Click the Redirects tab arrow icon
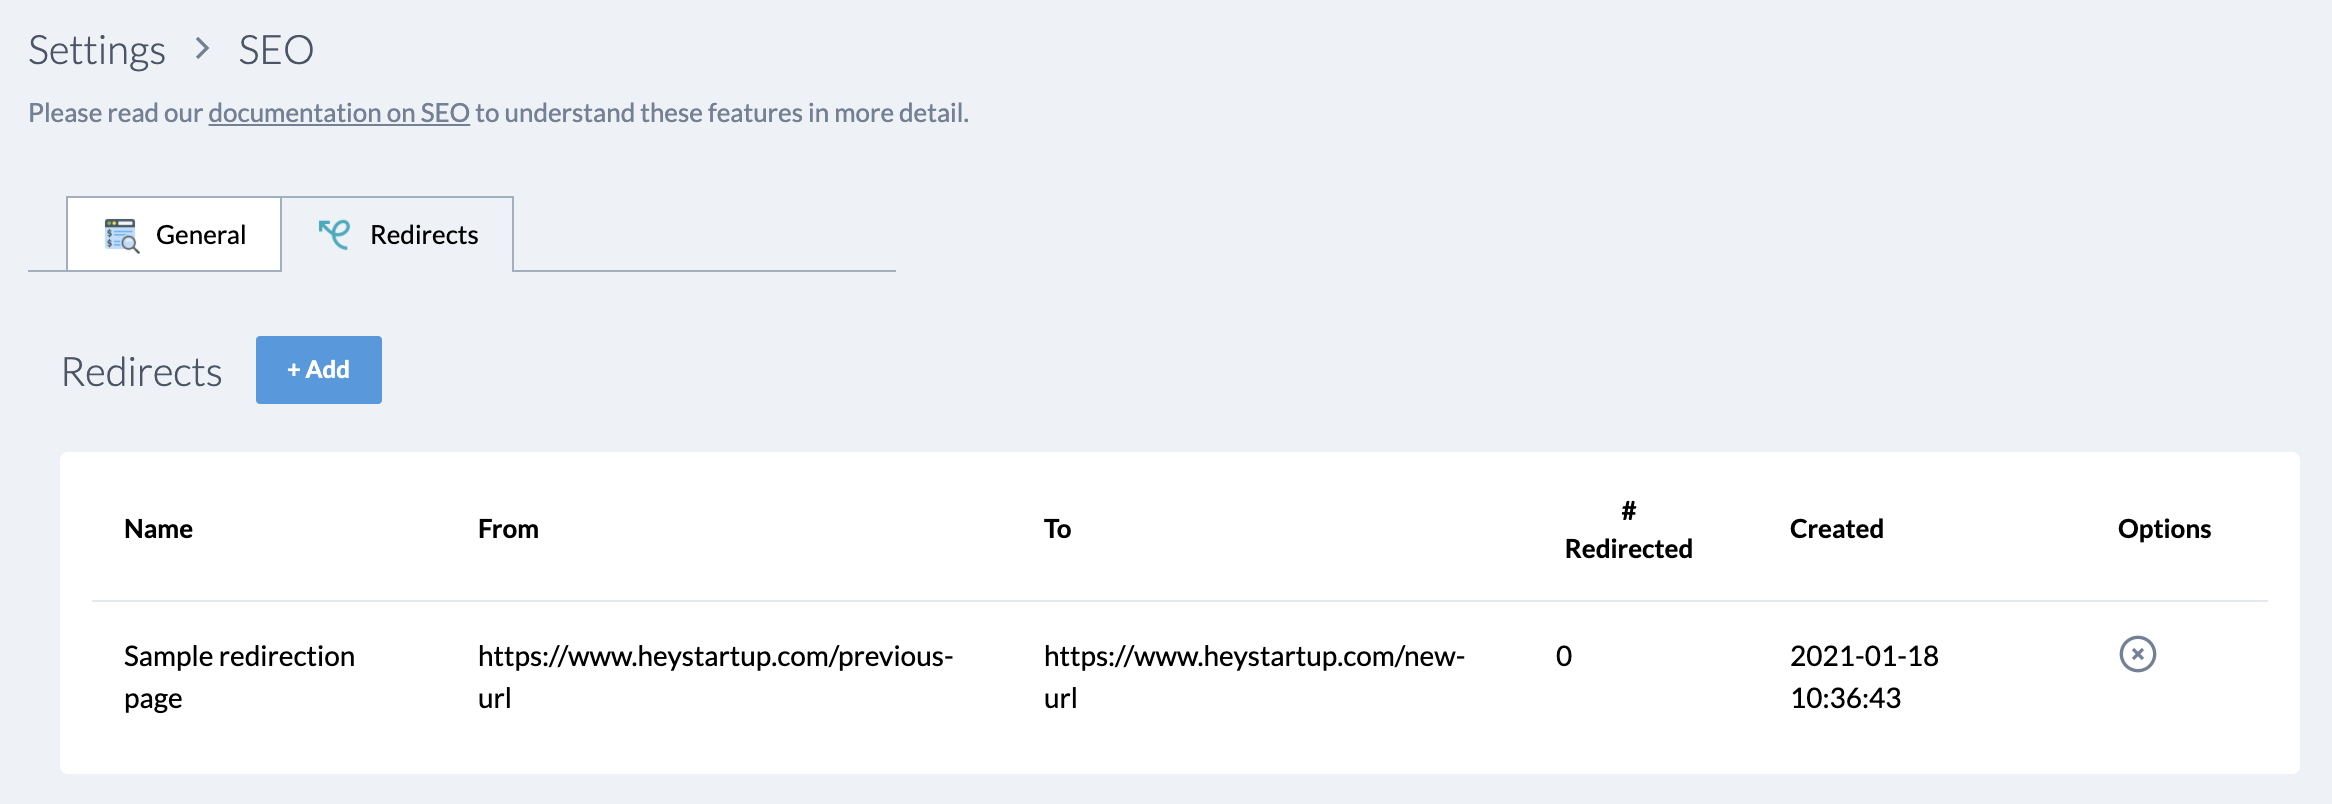 pos(334,234)
